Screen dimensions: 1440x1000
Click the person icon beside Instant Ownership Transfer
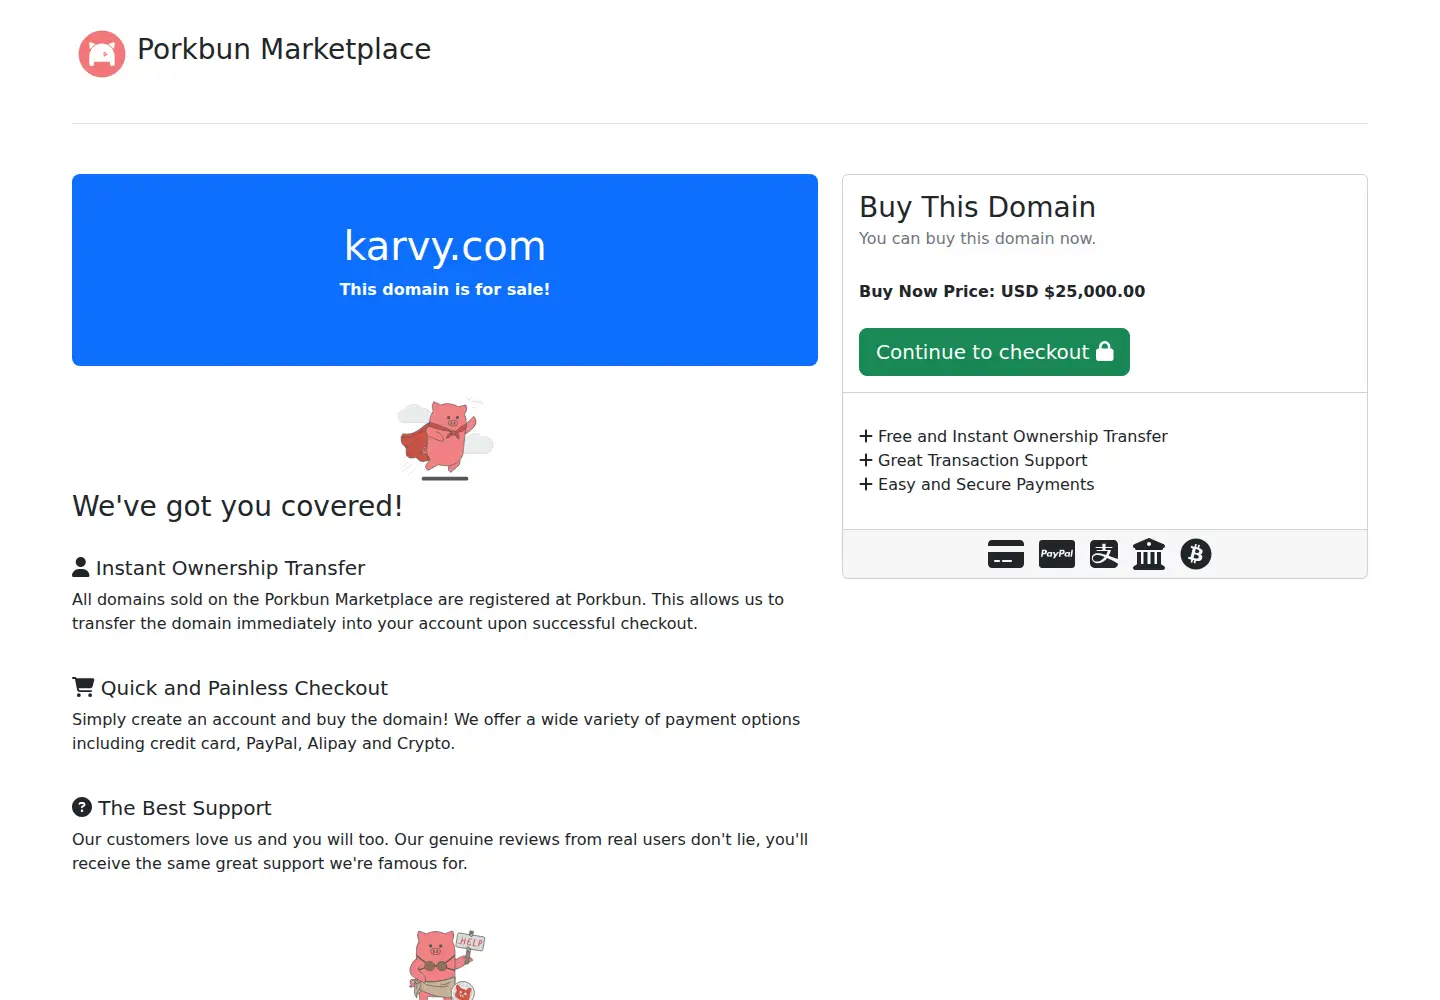pyautogui.click(x=81, y=567)
